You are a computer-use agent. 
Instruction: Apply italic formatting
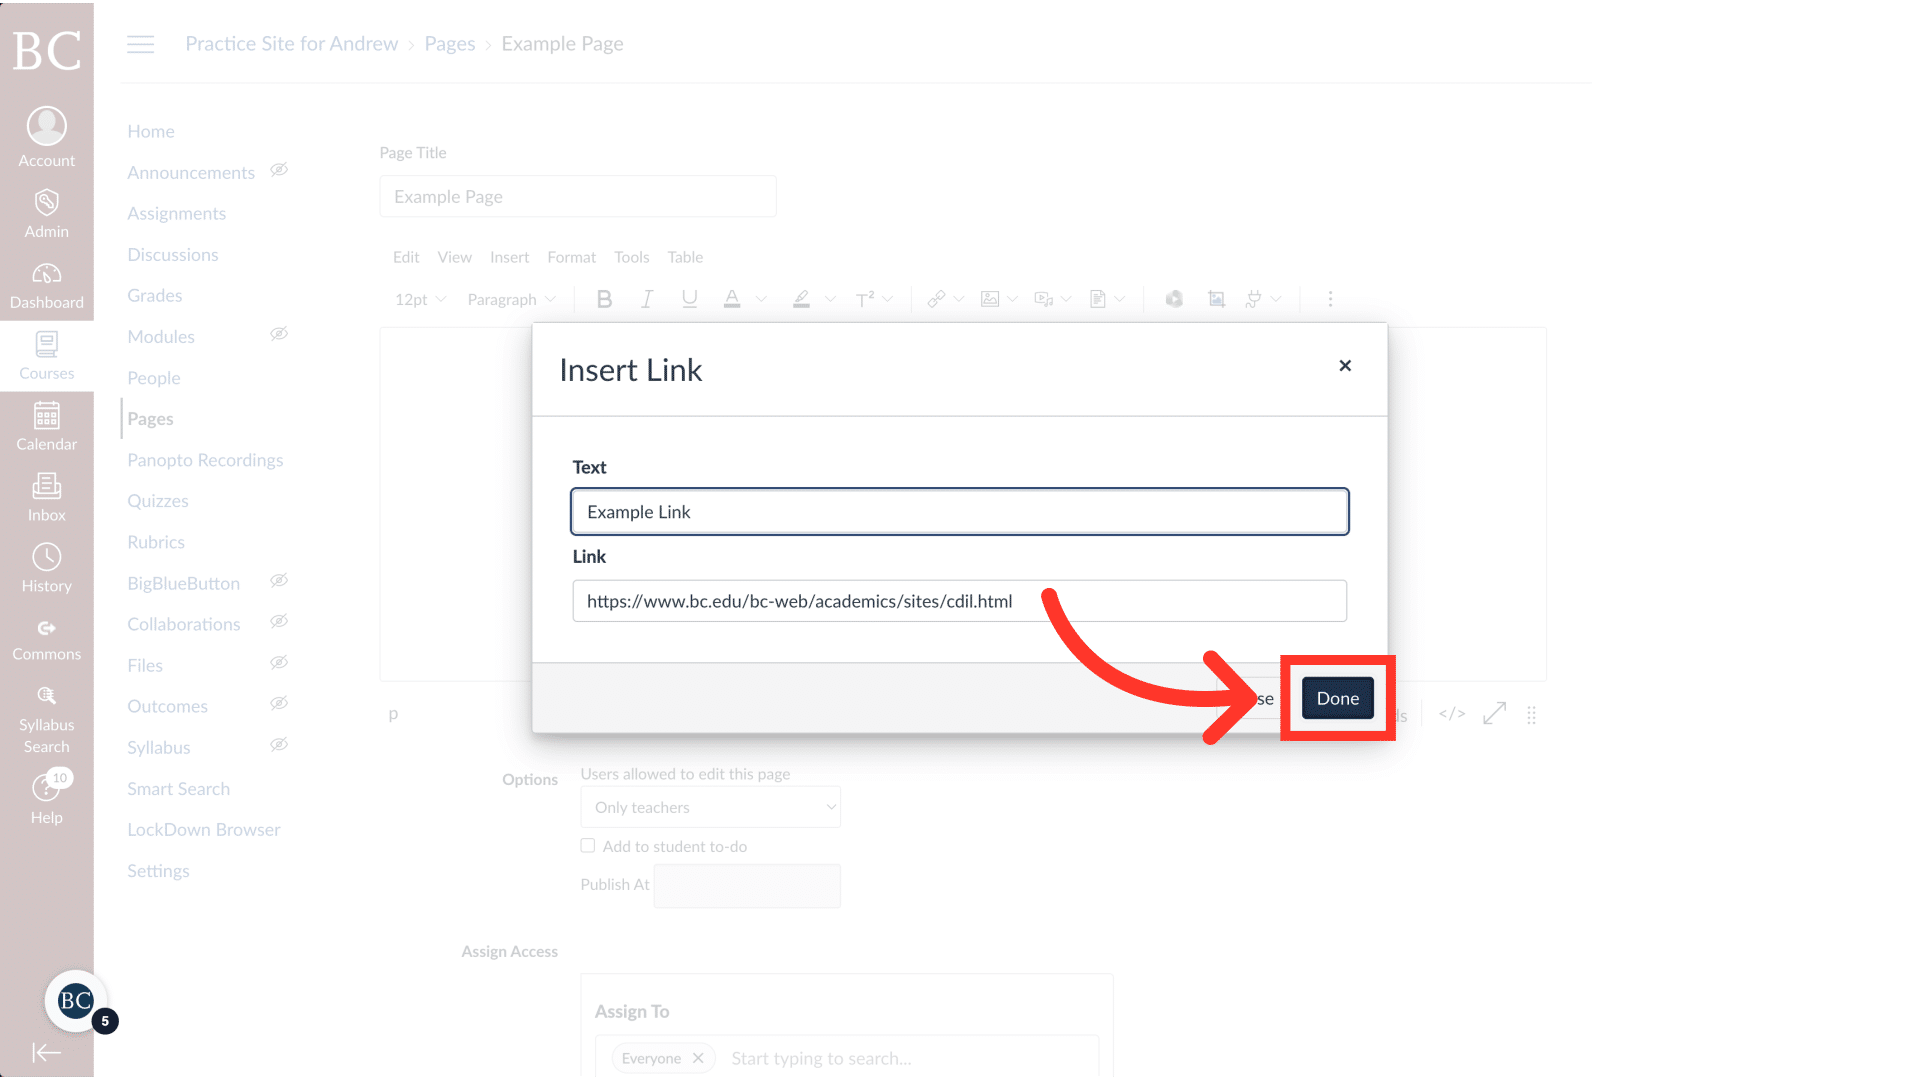647,298
